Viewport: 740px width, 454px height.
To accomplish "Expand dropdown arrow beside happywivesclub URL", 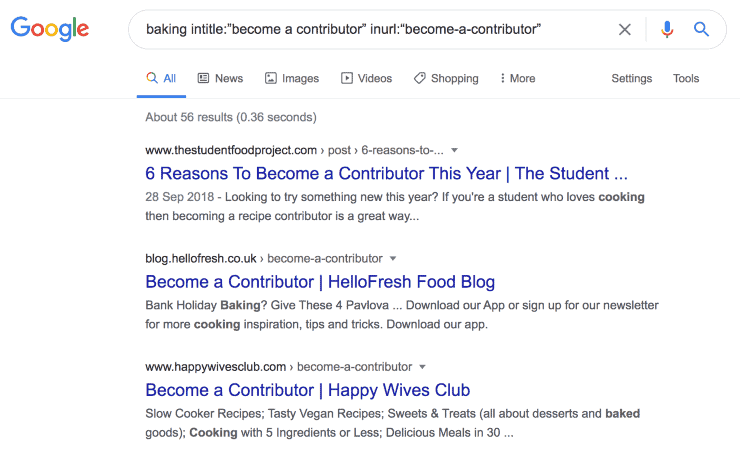I will [422, 367].
